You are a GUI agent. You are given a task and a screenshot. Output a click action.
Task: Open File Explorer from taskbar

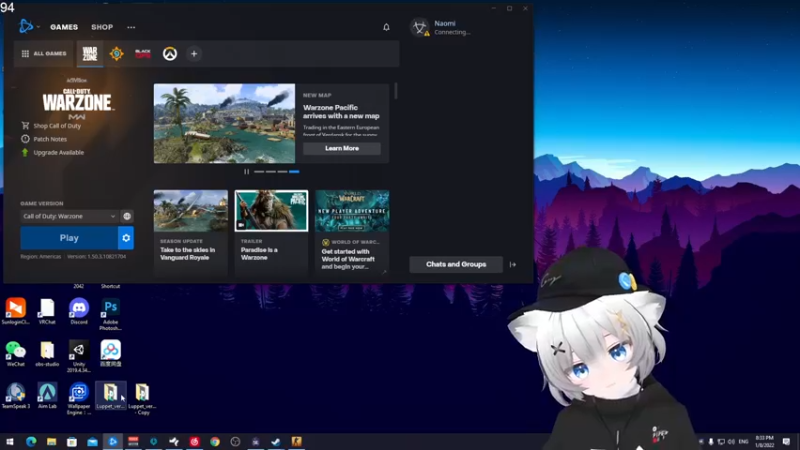(x=52, y=442)
